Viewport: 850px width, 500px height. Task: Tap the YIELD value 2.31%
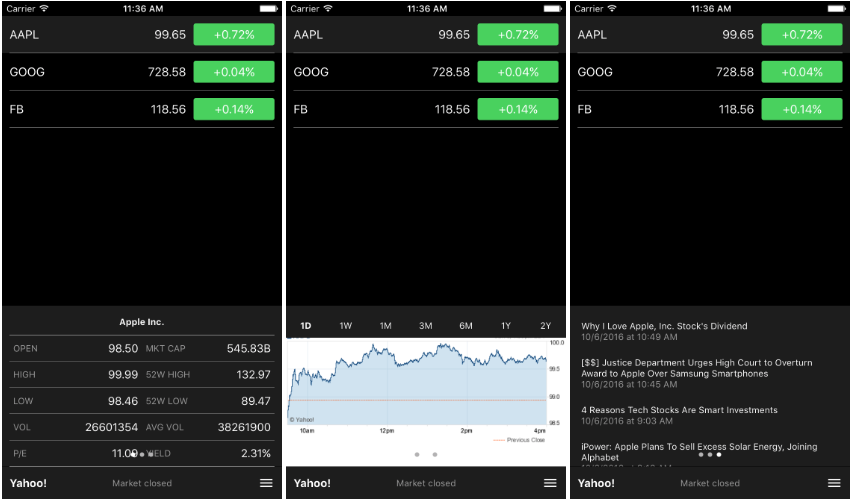point(256,453)
